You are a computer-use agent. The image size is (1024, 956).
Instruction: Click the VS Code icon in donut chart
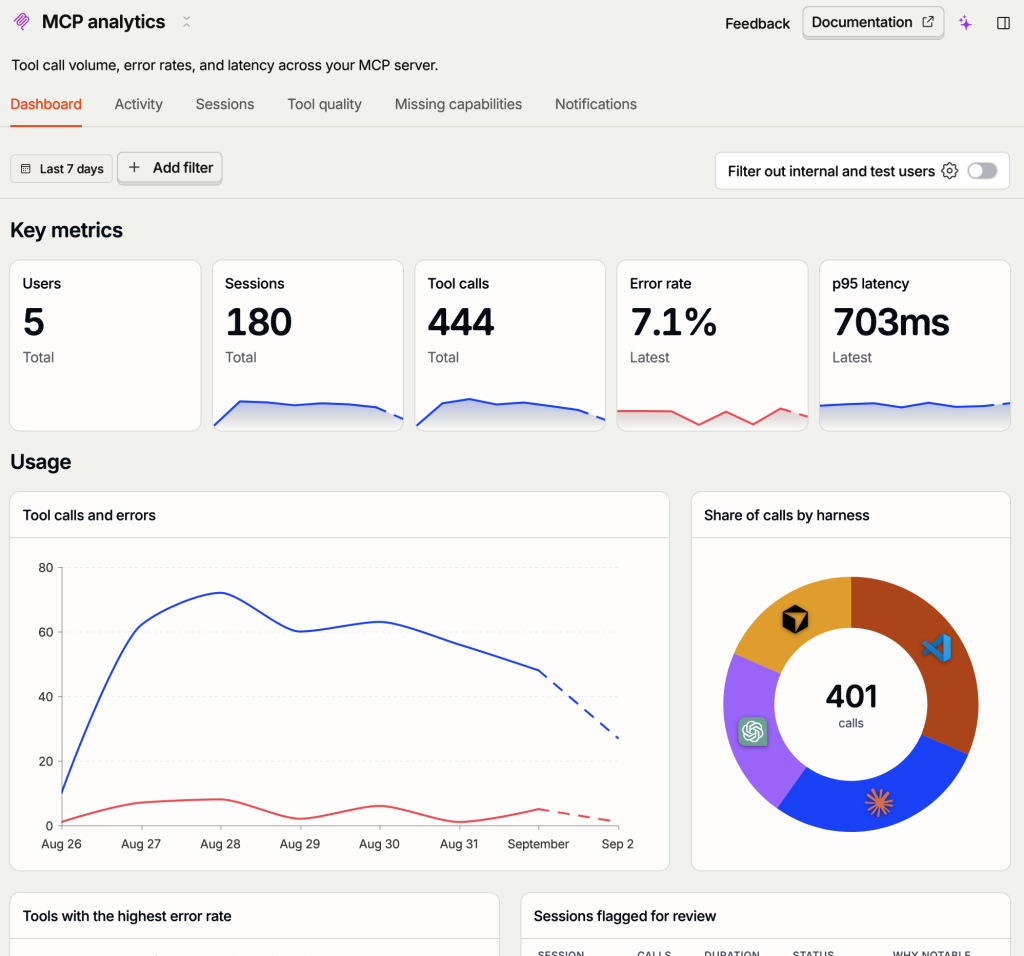[937, 648]
